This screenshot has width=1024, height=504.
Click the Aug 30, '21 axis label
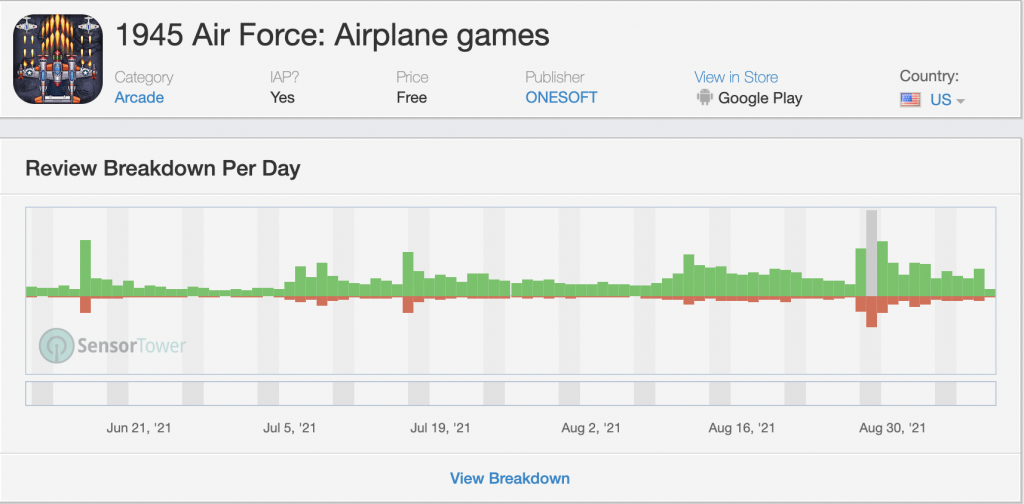[892, 428]
